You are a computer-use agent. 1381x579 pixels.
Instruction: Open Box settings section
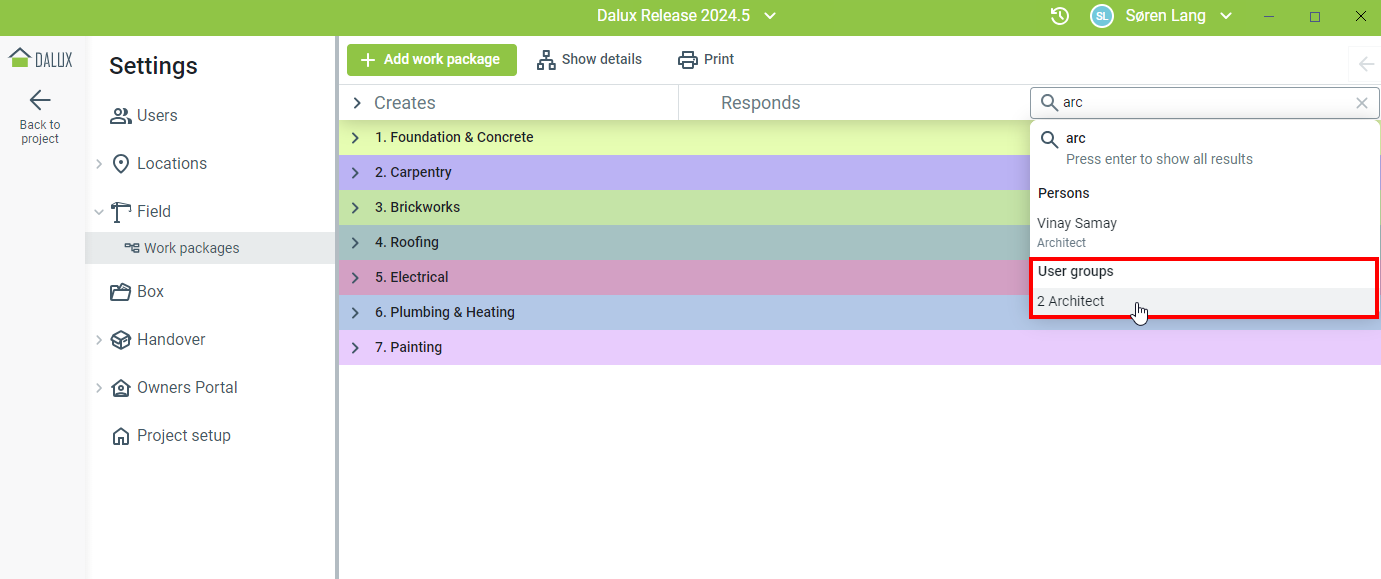[x=150, y=292]
